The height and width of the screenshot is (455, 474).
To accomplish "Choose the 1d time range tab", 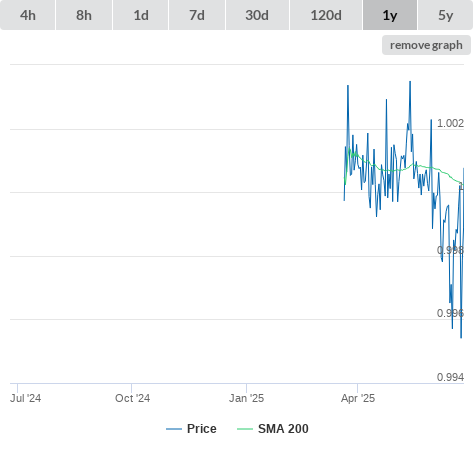I will pos(141,15).
